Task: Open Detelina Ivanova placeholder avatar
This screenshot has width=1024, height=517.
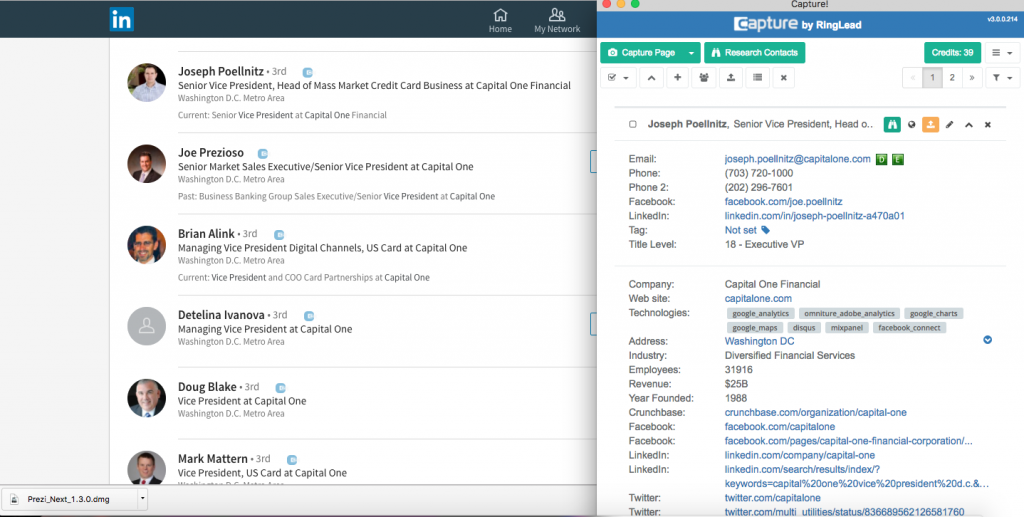Action: click(146, 326)
